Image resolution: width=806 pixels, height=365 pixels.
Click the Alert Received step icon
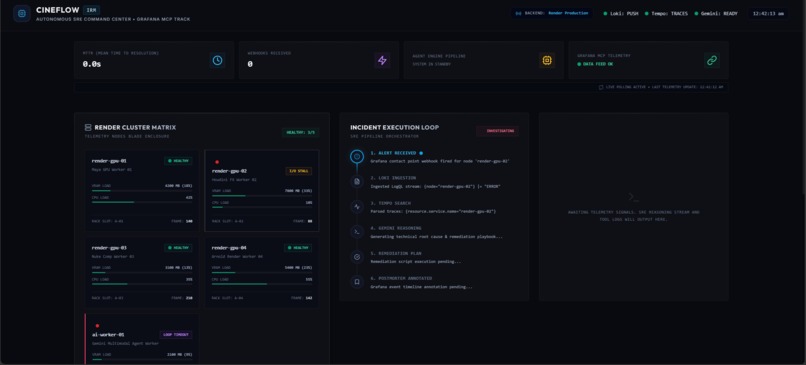click(357, 156)
